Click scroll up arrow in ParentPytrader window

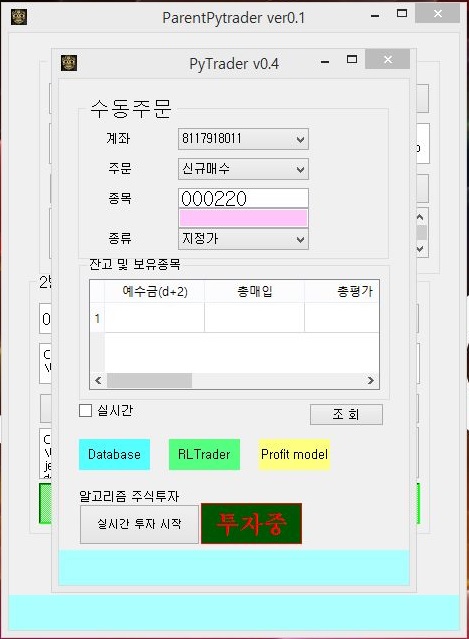tap(421, 217)
